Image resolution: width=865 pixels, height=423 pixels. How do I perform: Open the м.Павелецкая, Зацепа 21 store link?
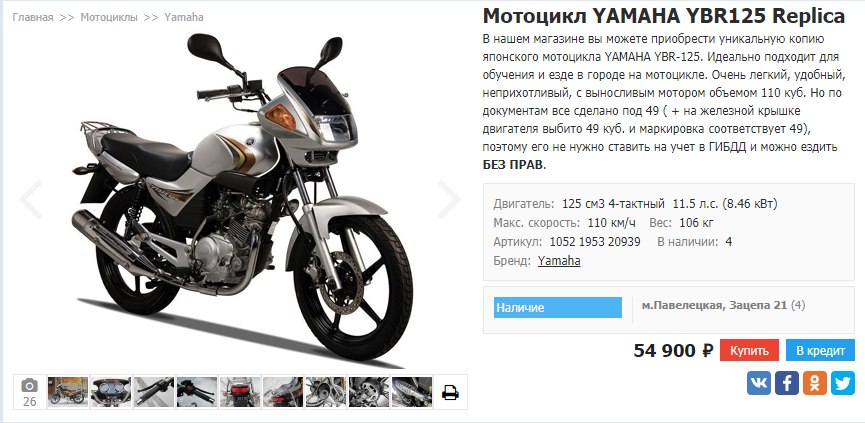714,305
